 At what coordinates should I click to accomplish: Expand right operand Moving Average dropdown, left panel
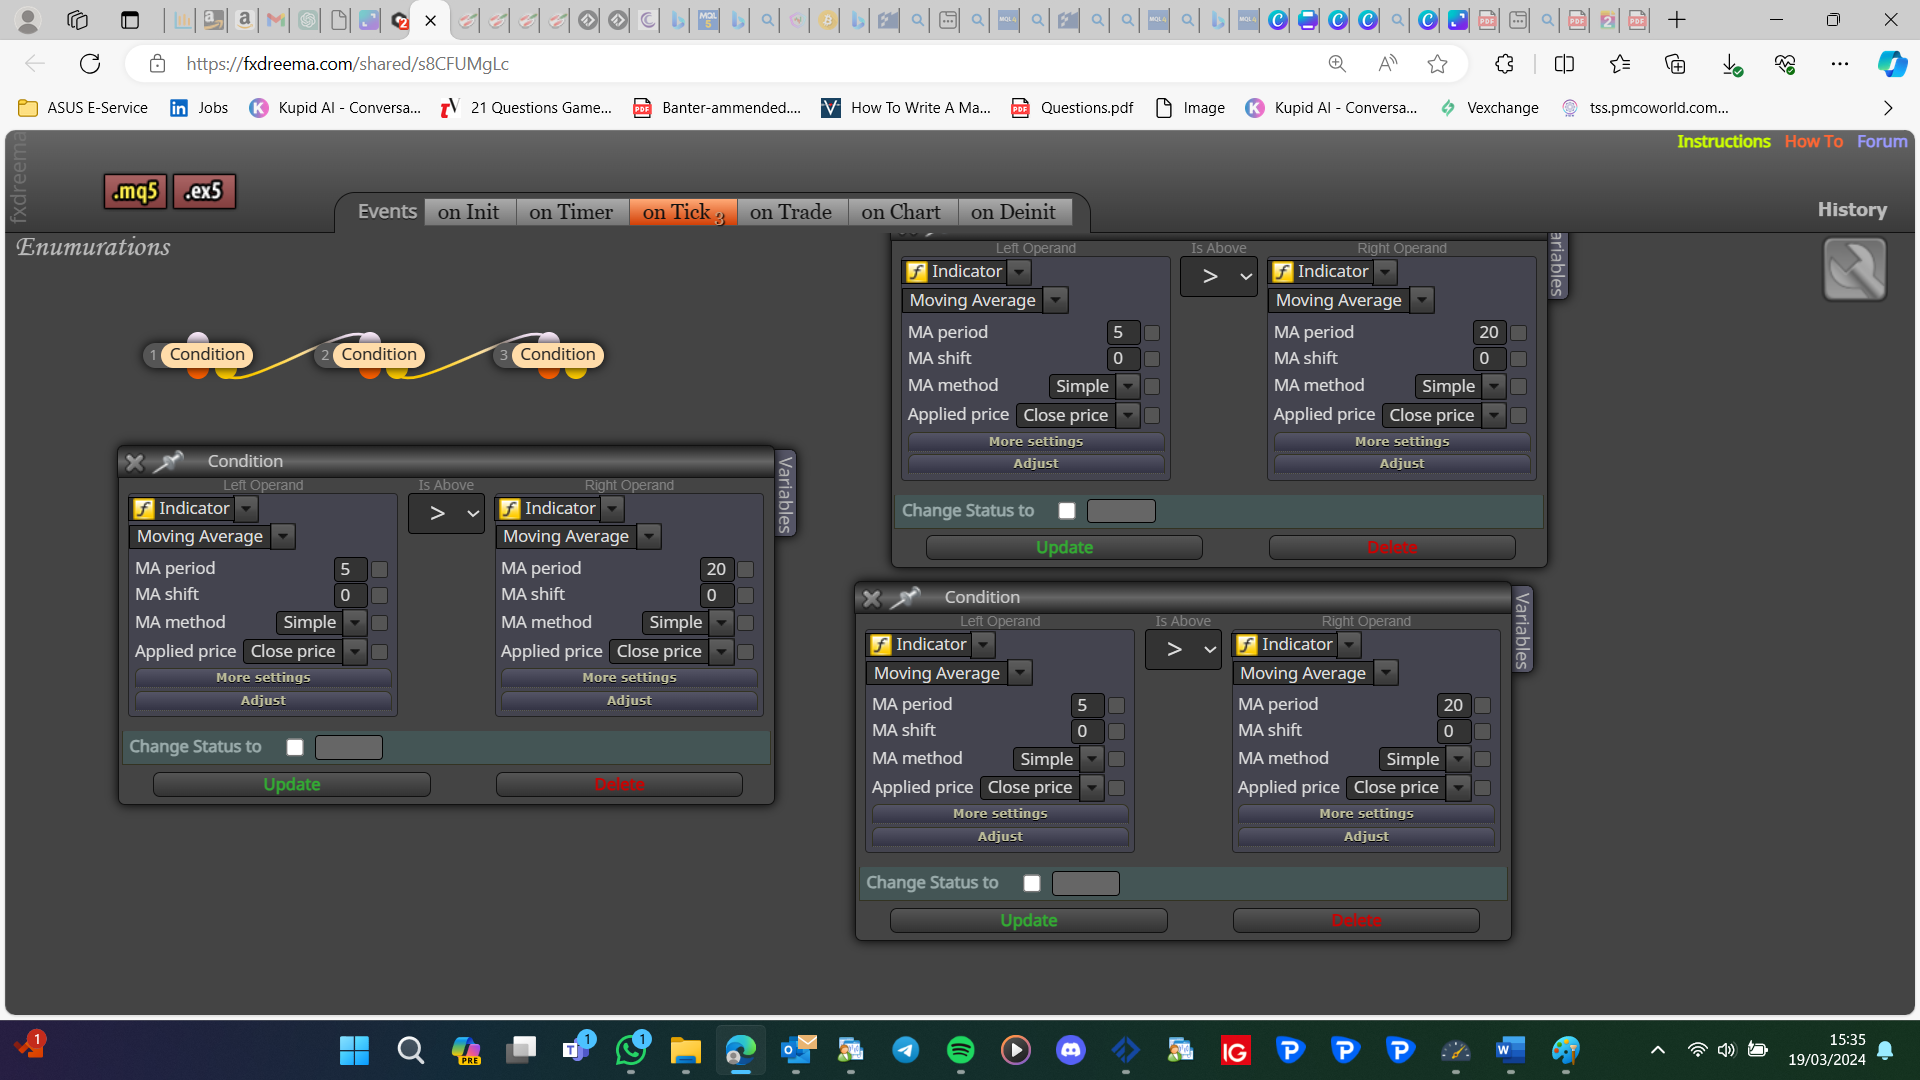click(649, 537)
